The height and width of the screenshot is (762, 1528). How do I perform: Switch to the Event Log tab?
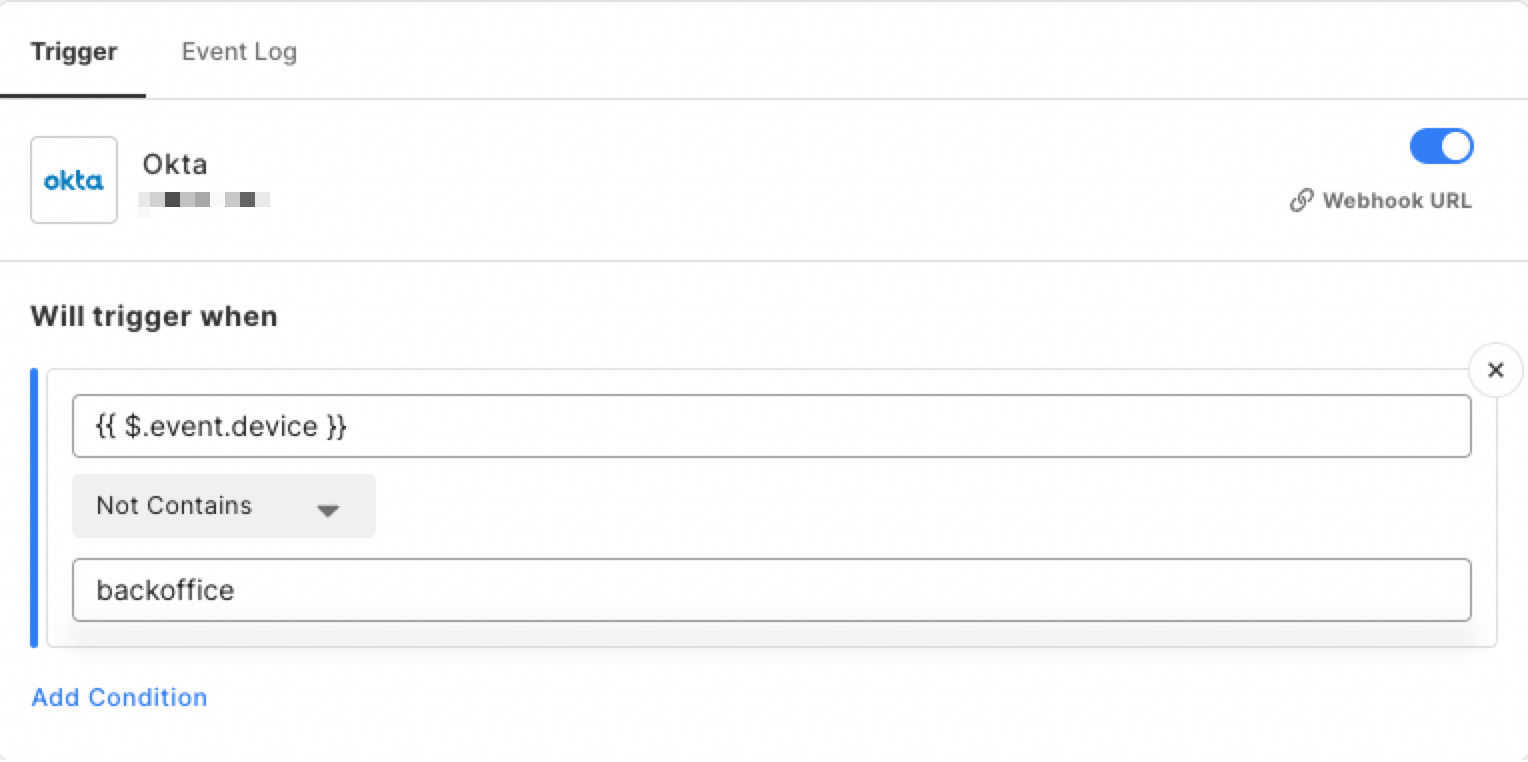(x=239, y=52)
